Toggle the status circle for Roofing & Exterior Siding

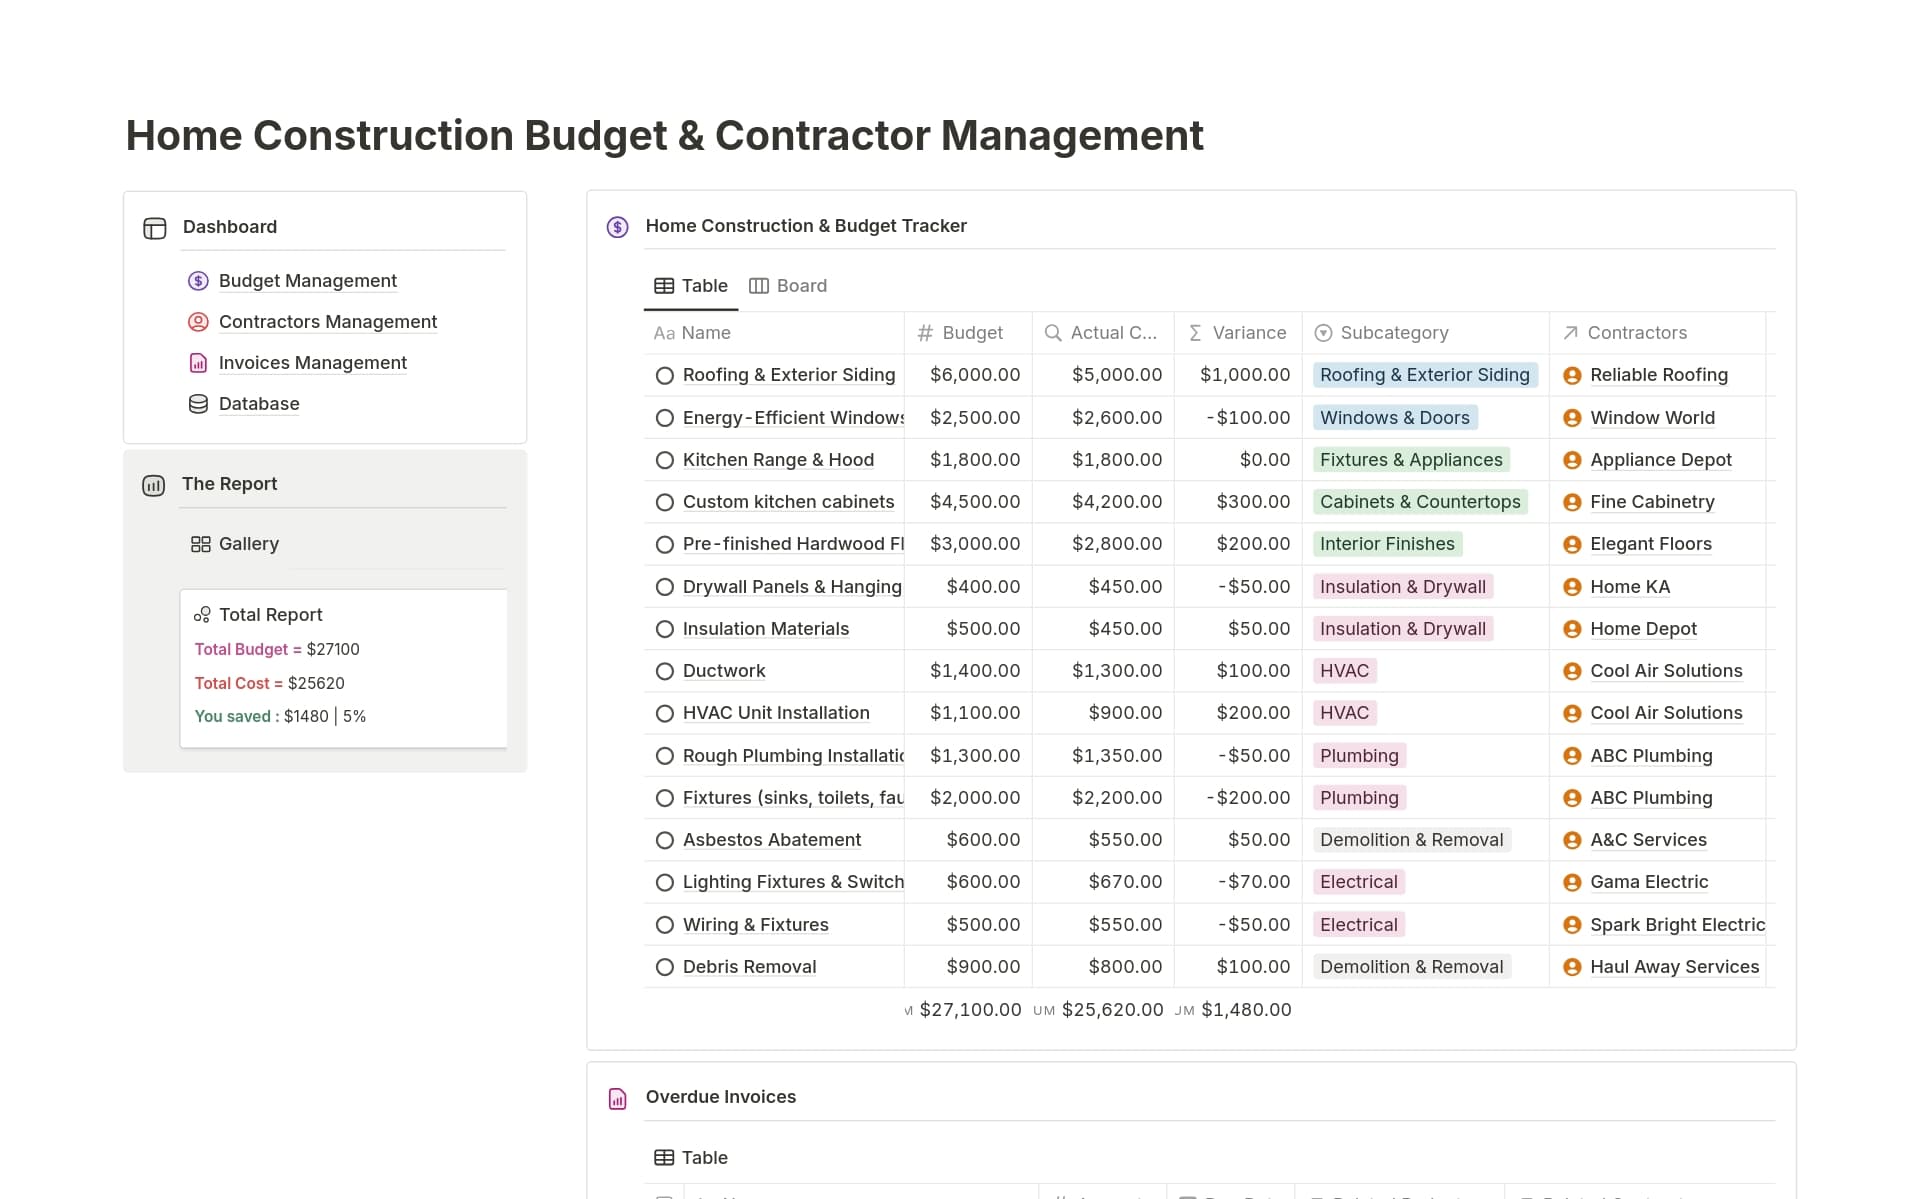665,375
